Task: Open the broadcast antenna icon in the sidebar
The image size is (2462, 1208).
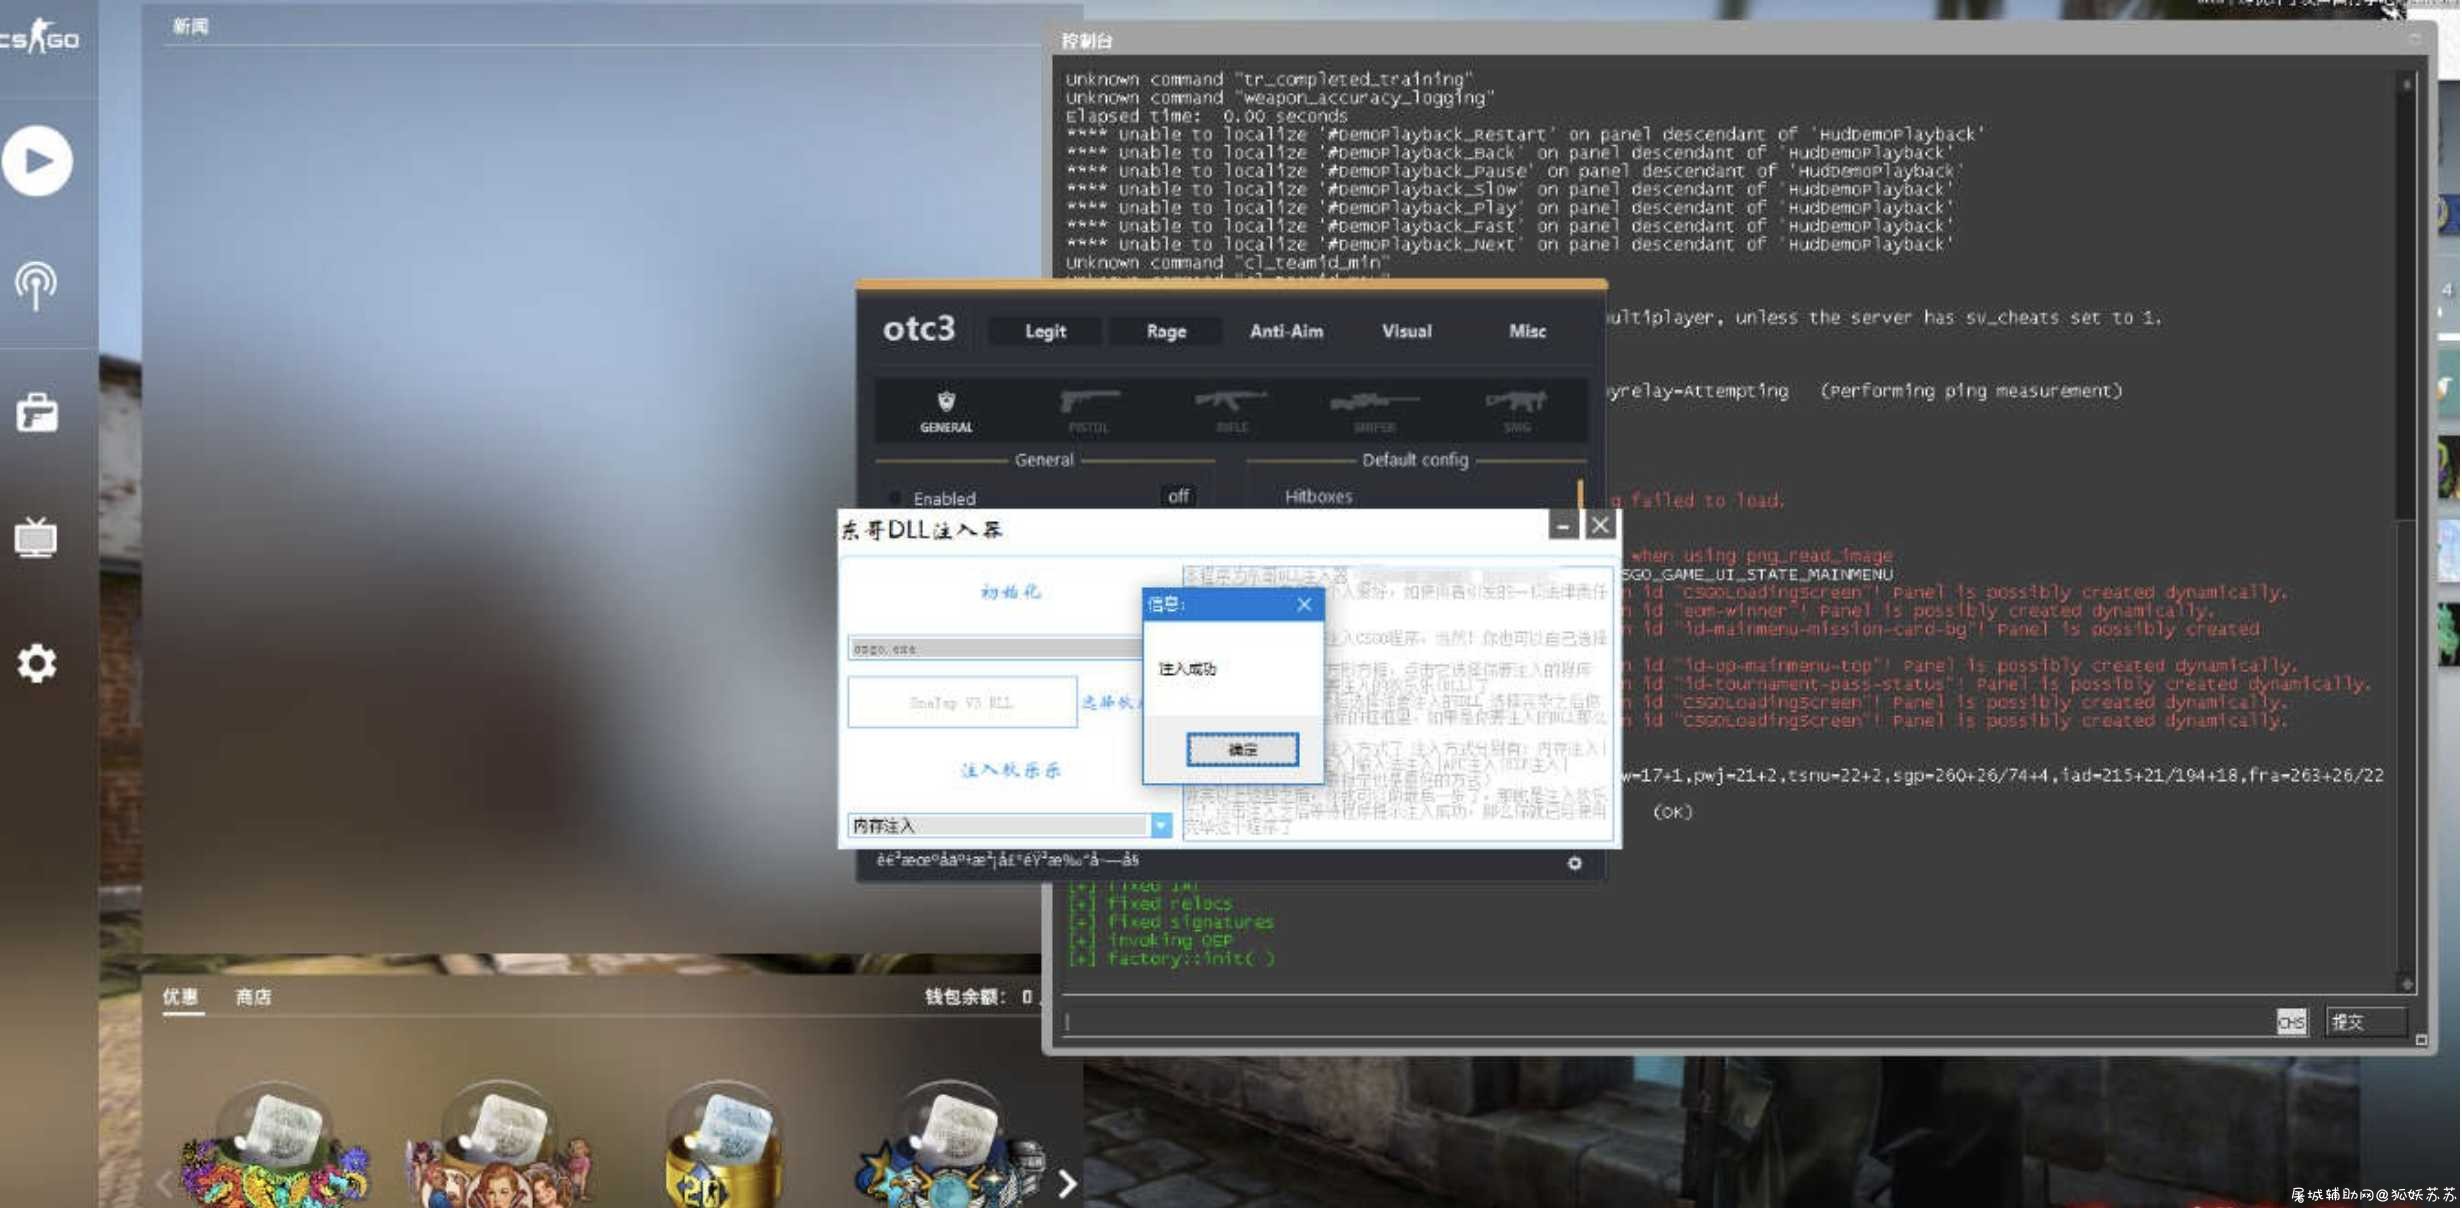Action: [x=36, y=286]
